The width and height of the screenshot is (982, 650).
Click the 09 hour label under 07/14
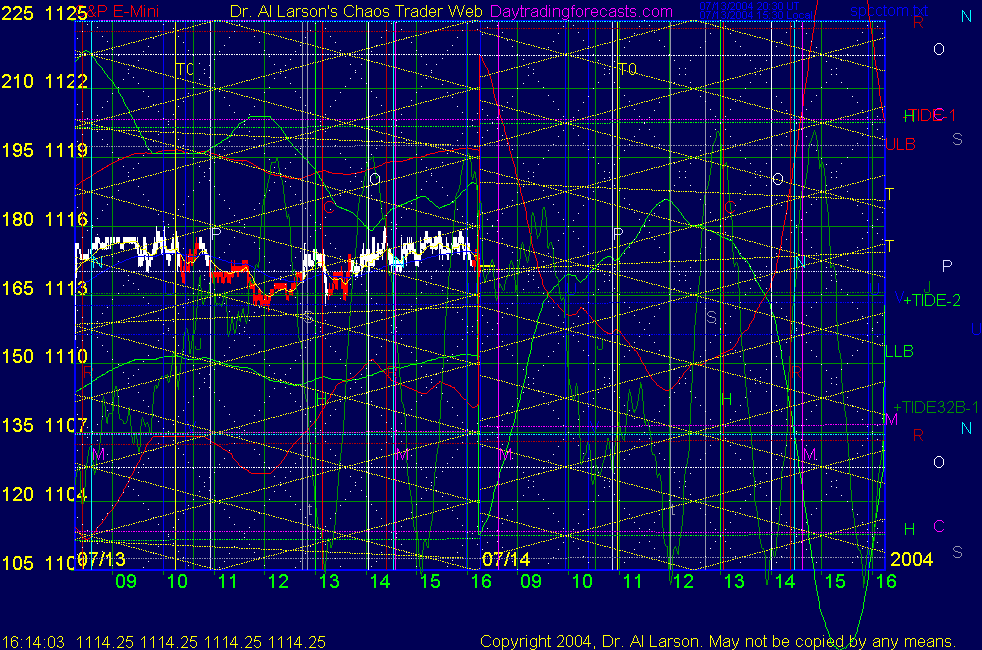531,582
